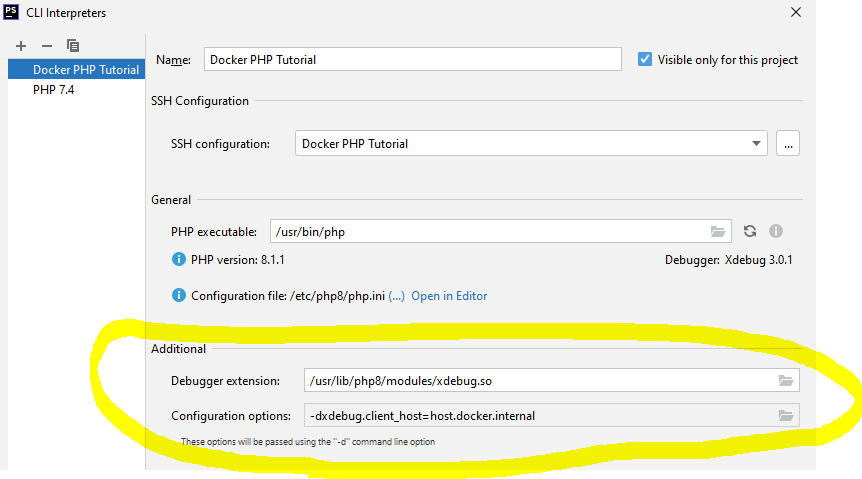This screenshot has height=479, width=862.
Task: Select PHP 7.4 interpreter
Action: [x=53, y=90]
